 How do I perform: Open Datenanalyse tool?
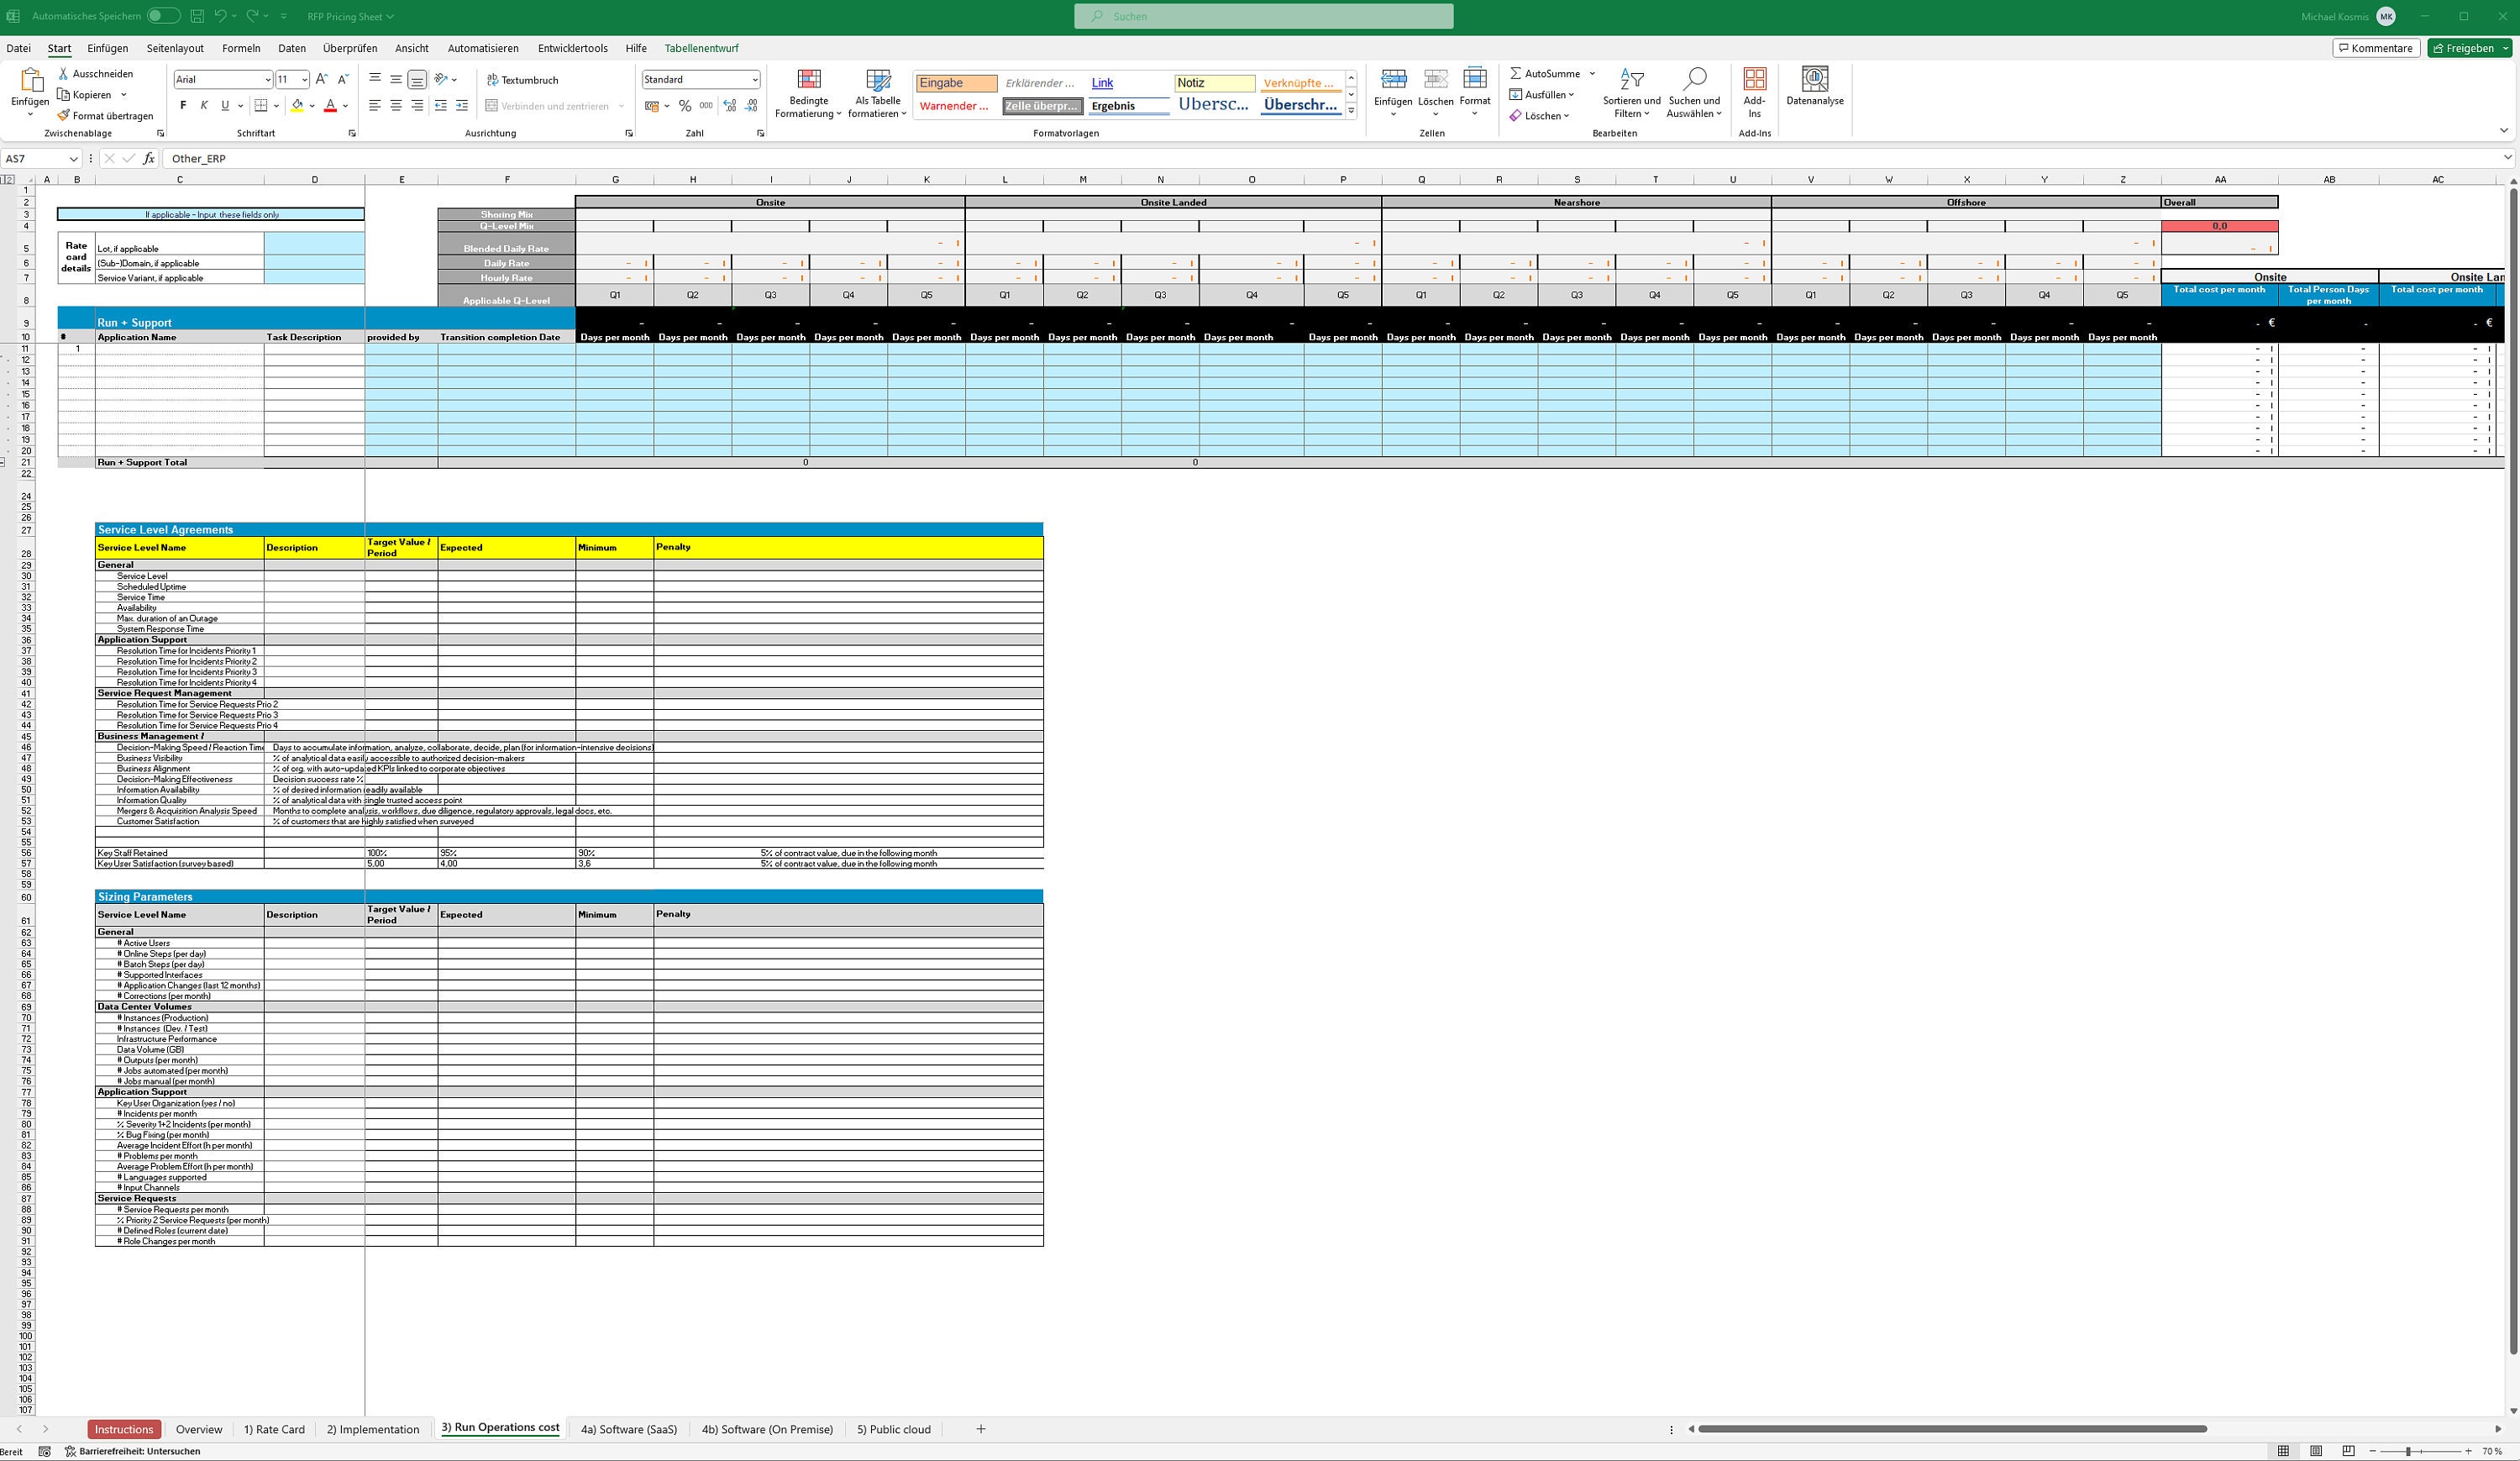pos(1815,86)
